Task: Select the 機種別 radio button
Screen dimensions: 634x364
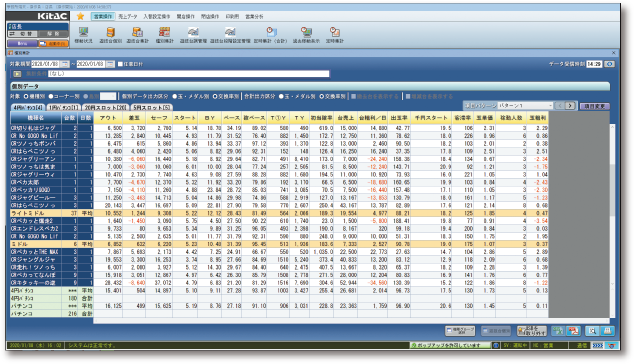Action: click(26, 96)
